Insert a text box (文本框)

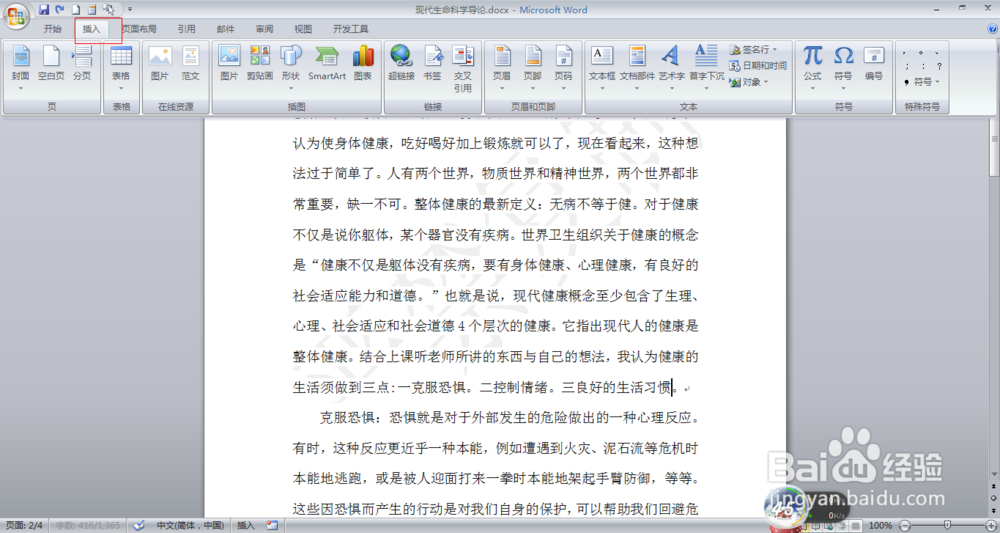click(602, 64)
